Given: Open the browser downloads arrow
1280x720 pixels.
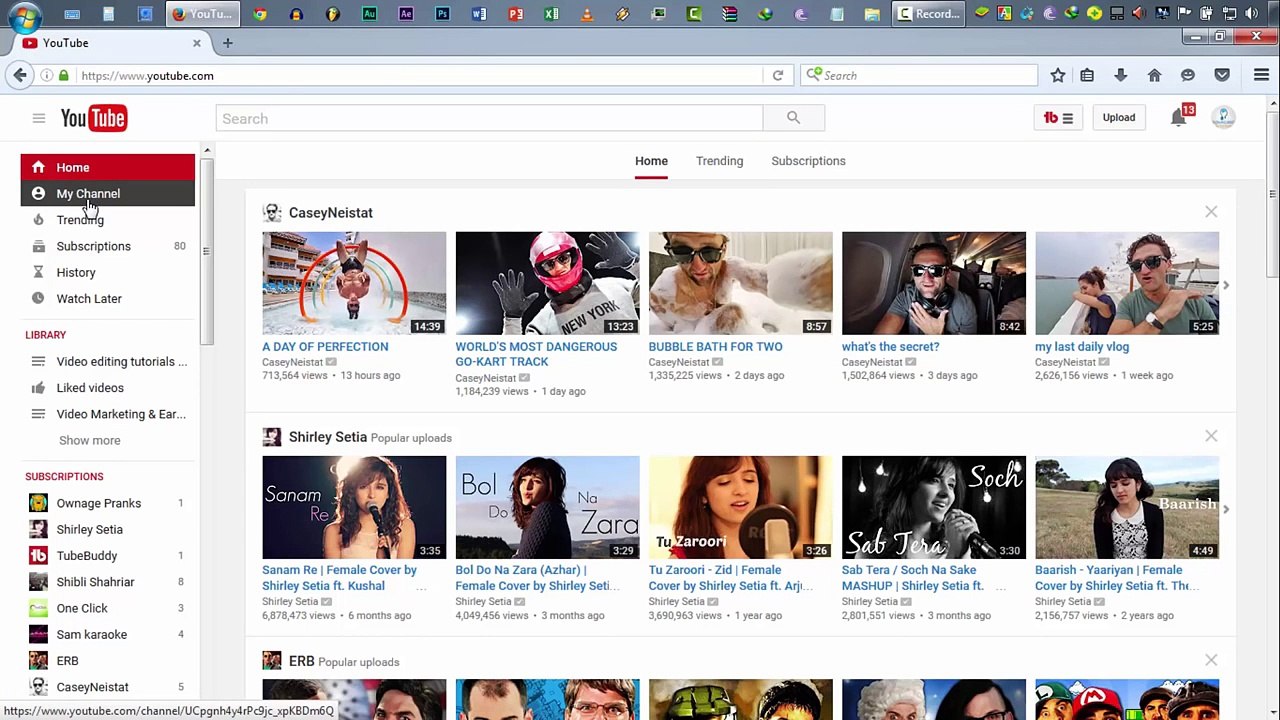Looking at the screenshot, I should click(x=1121, y=75).
